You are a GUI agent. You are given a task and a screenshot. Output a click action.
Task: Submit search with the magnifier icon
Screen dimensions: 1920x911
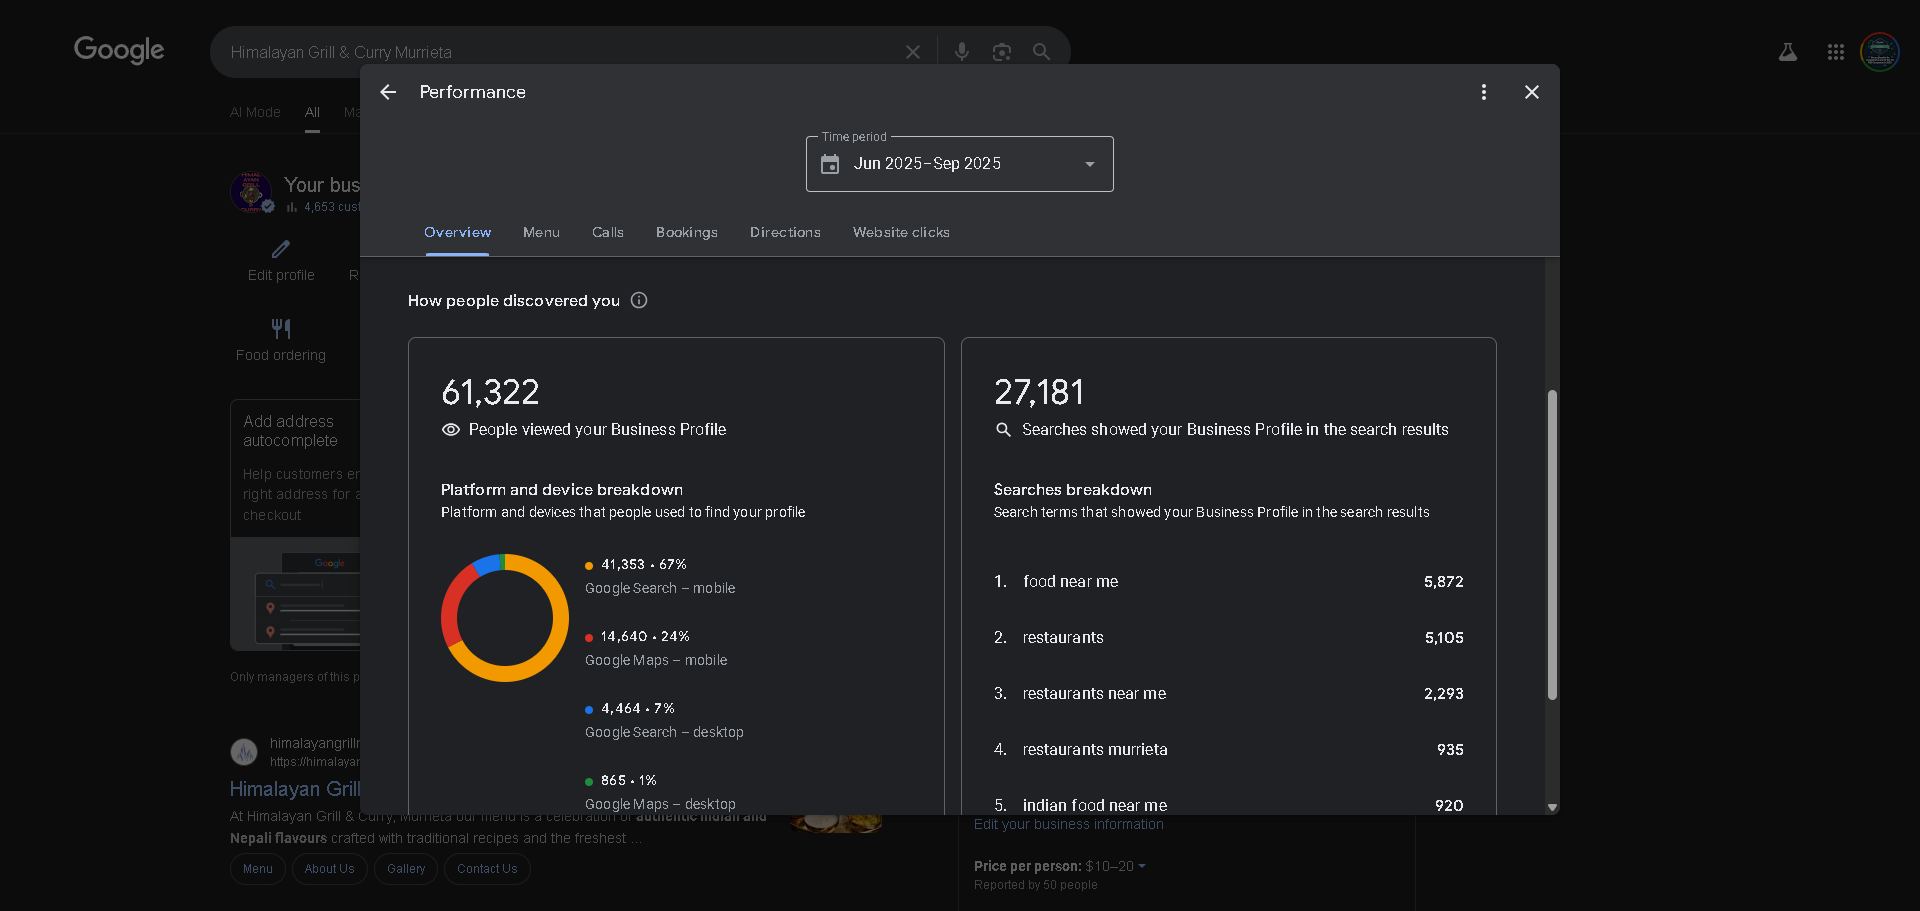(1041, 52)
